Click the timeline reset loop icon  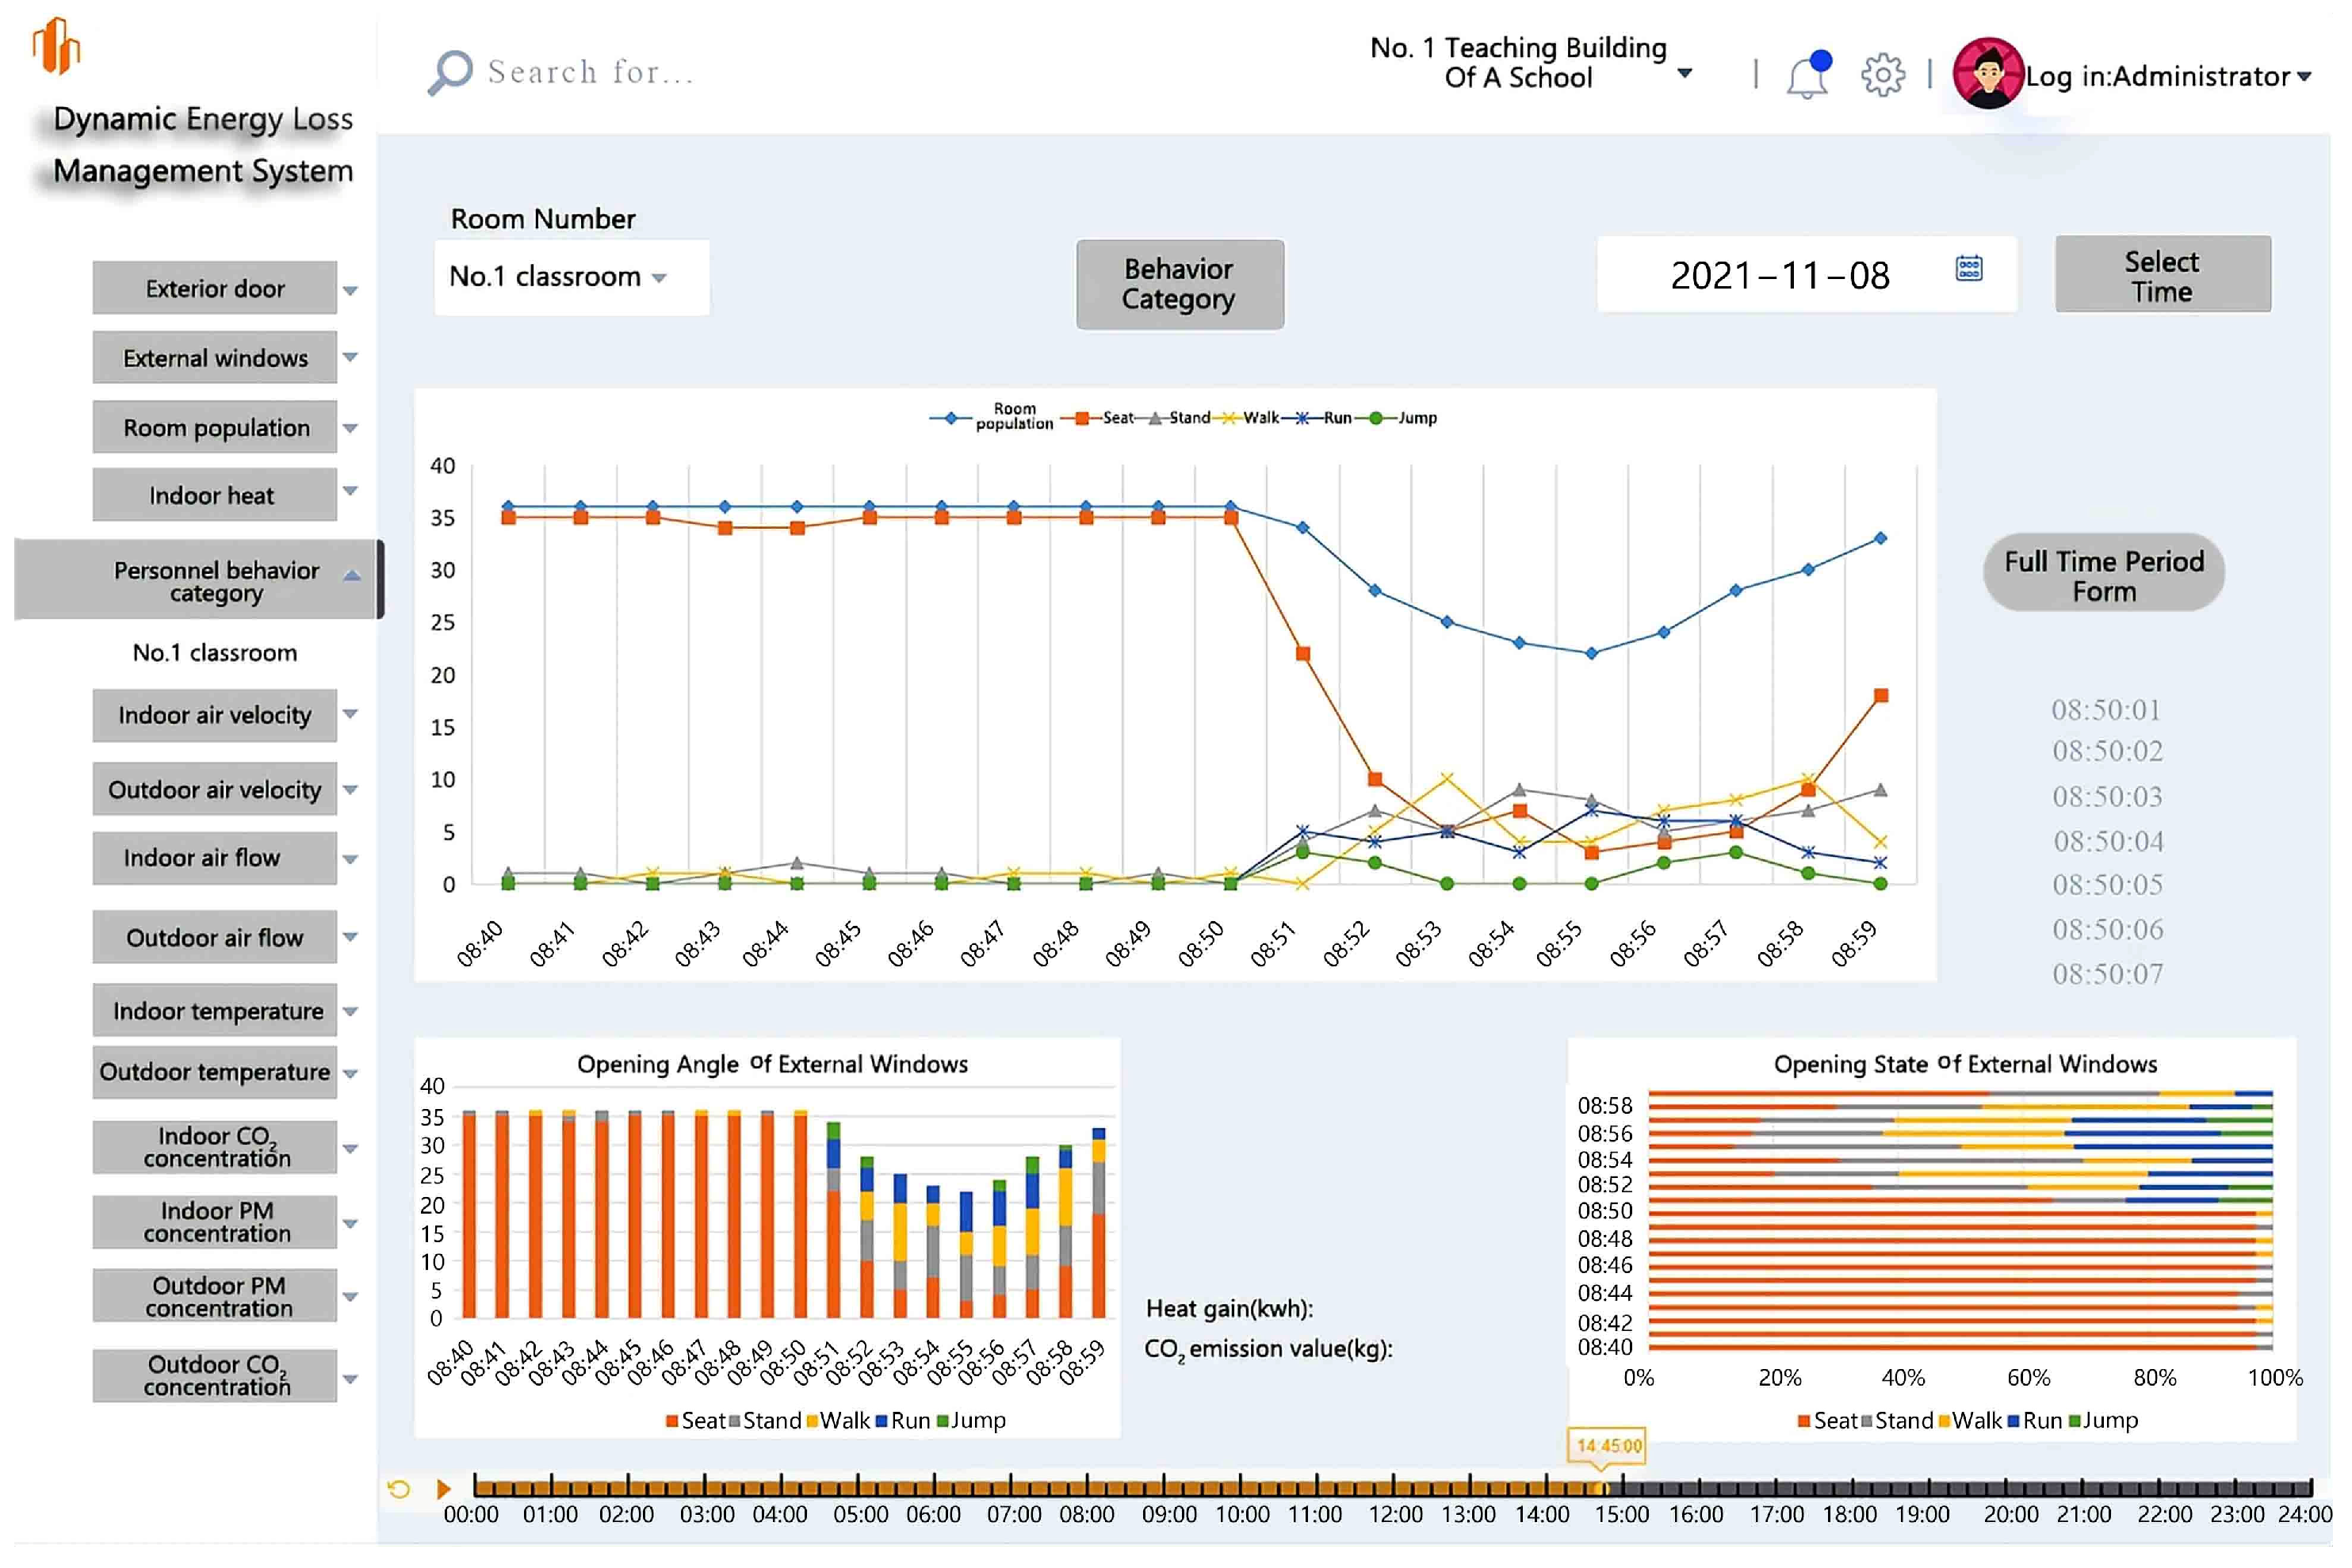(x=398, y=1489)
